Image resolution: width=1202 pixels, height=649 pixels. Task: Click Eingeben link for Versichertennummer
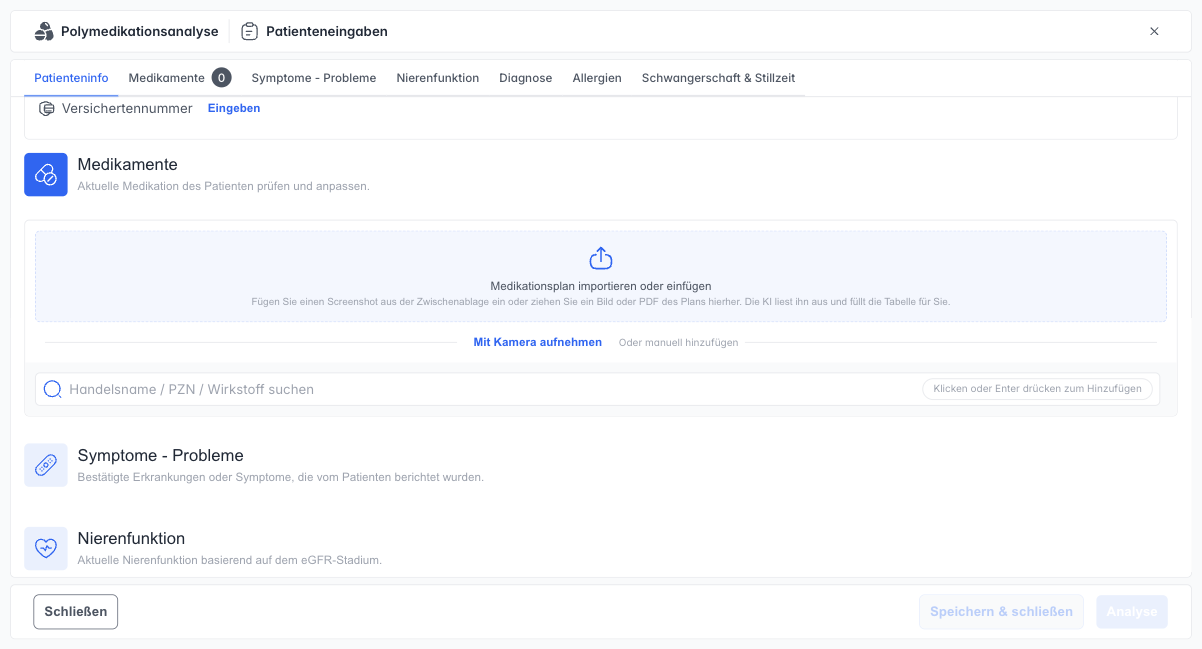coord(234,108)
